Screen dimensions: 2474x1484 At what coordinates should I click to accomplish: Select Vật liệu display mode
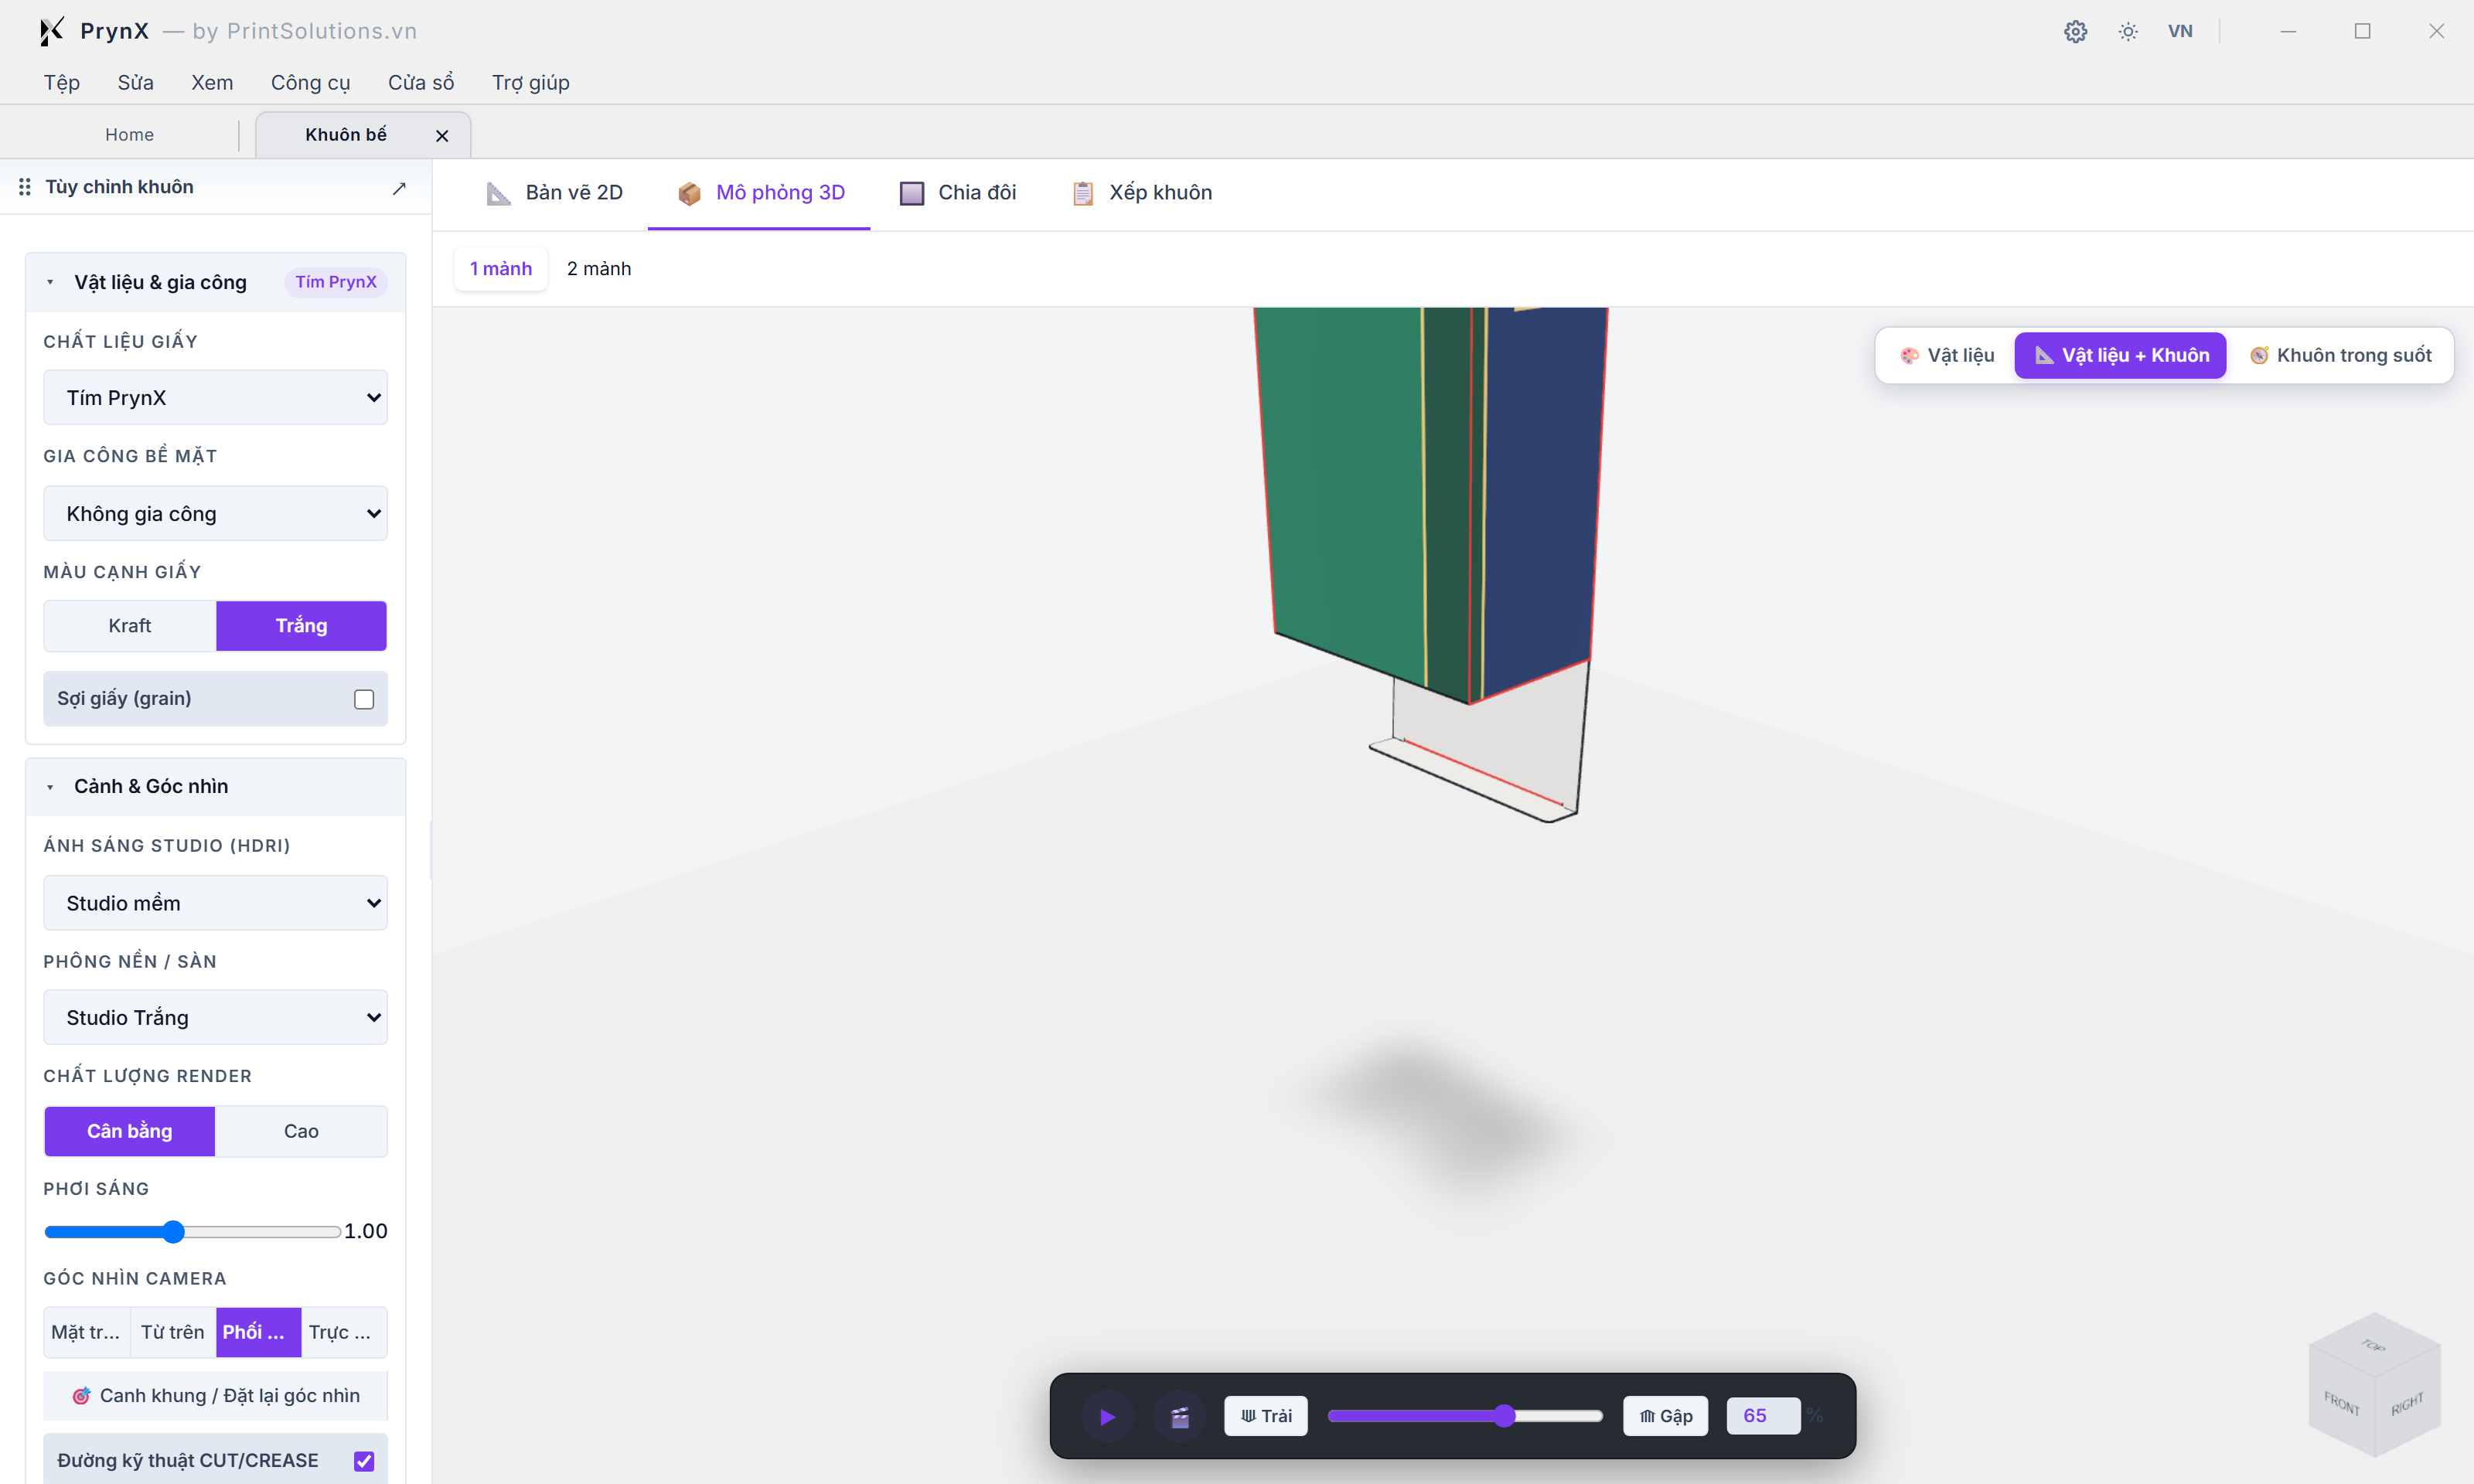point(1947,356)
